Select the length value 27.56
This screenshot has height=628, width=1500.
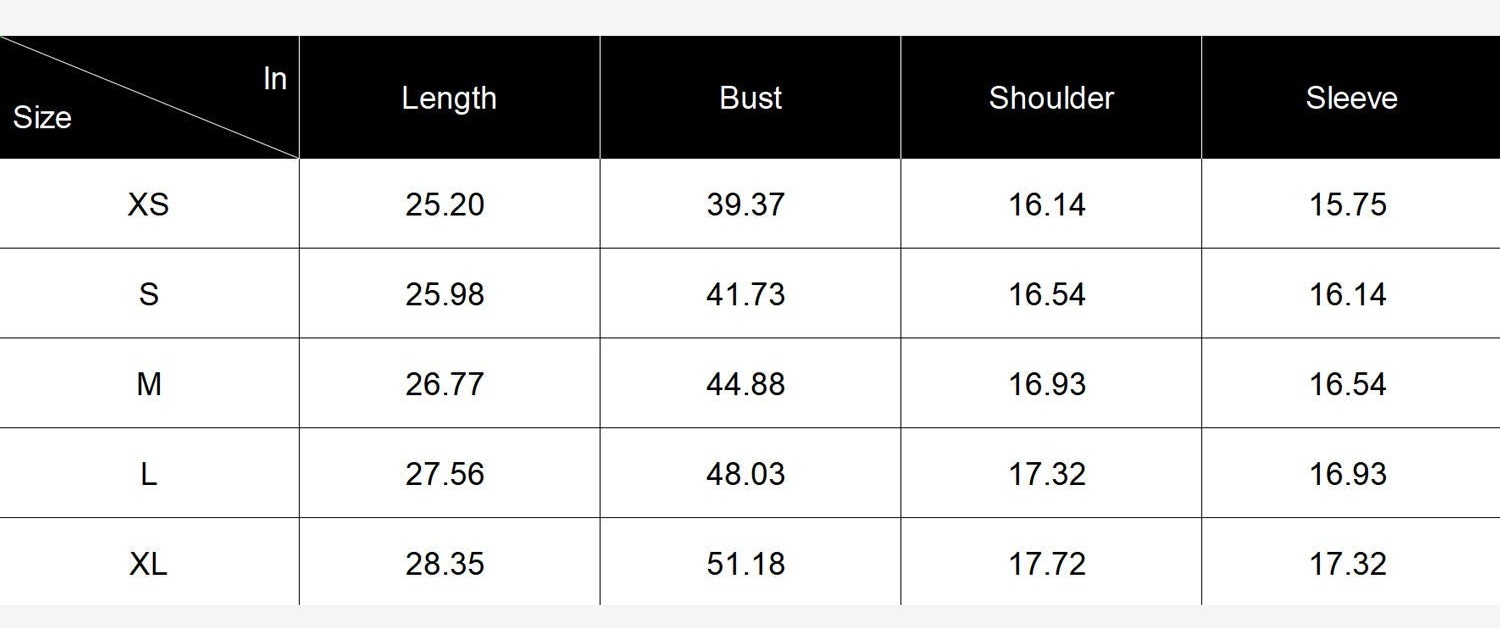(445, 474)
